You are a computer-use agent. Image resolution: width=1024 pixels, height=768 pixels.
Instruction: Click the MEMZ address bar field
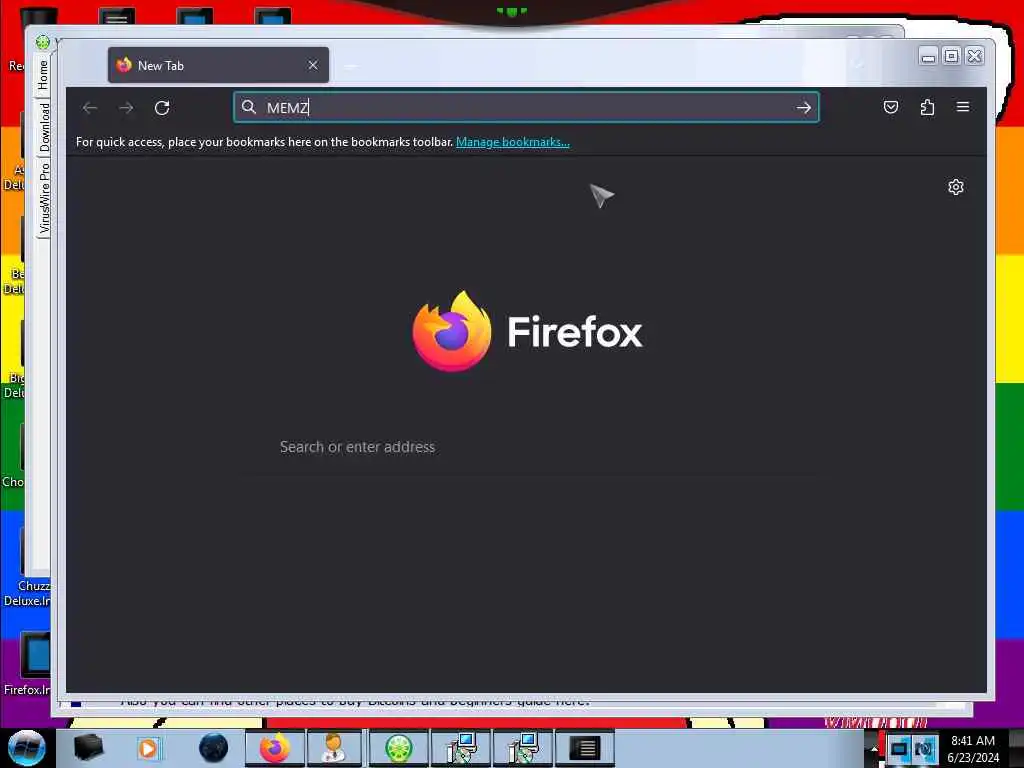526,107
